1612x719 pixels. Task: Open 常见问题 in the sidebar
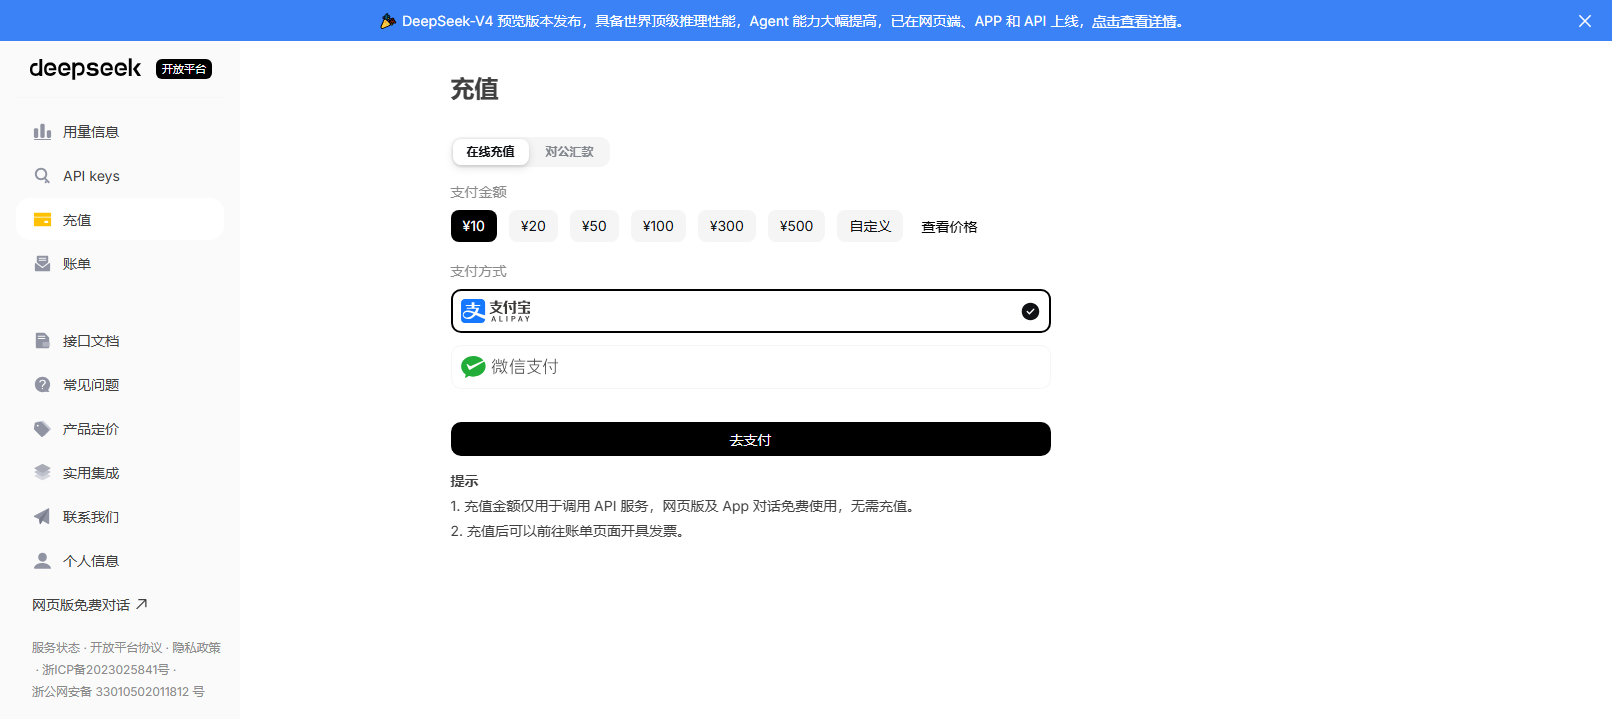120,385
